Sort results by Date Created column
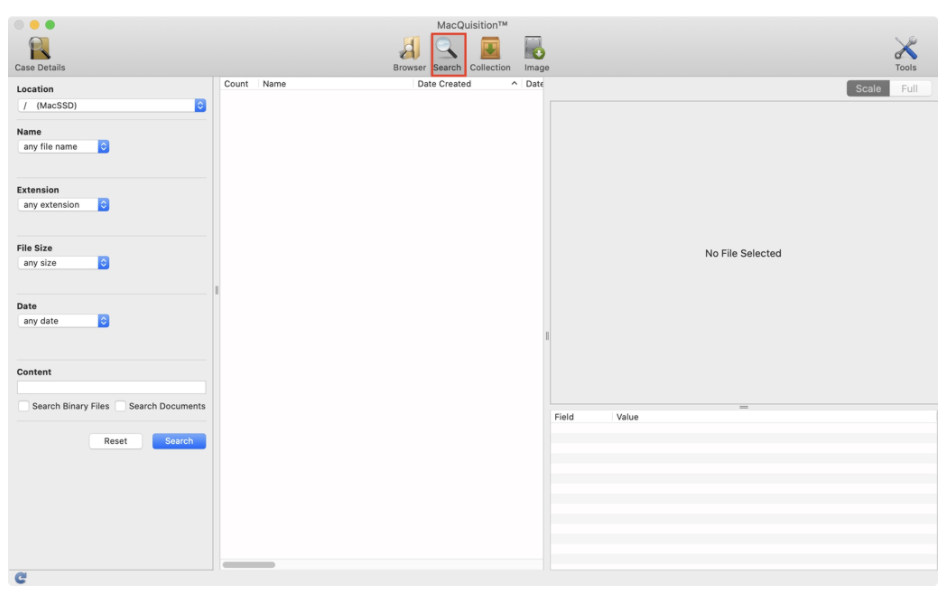The image size is (948, 602). click(x=467, y=84)
